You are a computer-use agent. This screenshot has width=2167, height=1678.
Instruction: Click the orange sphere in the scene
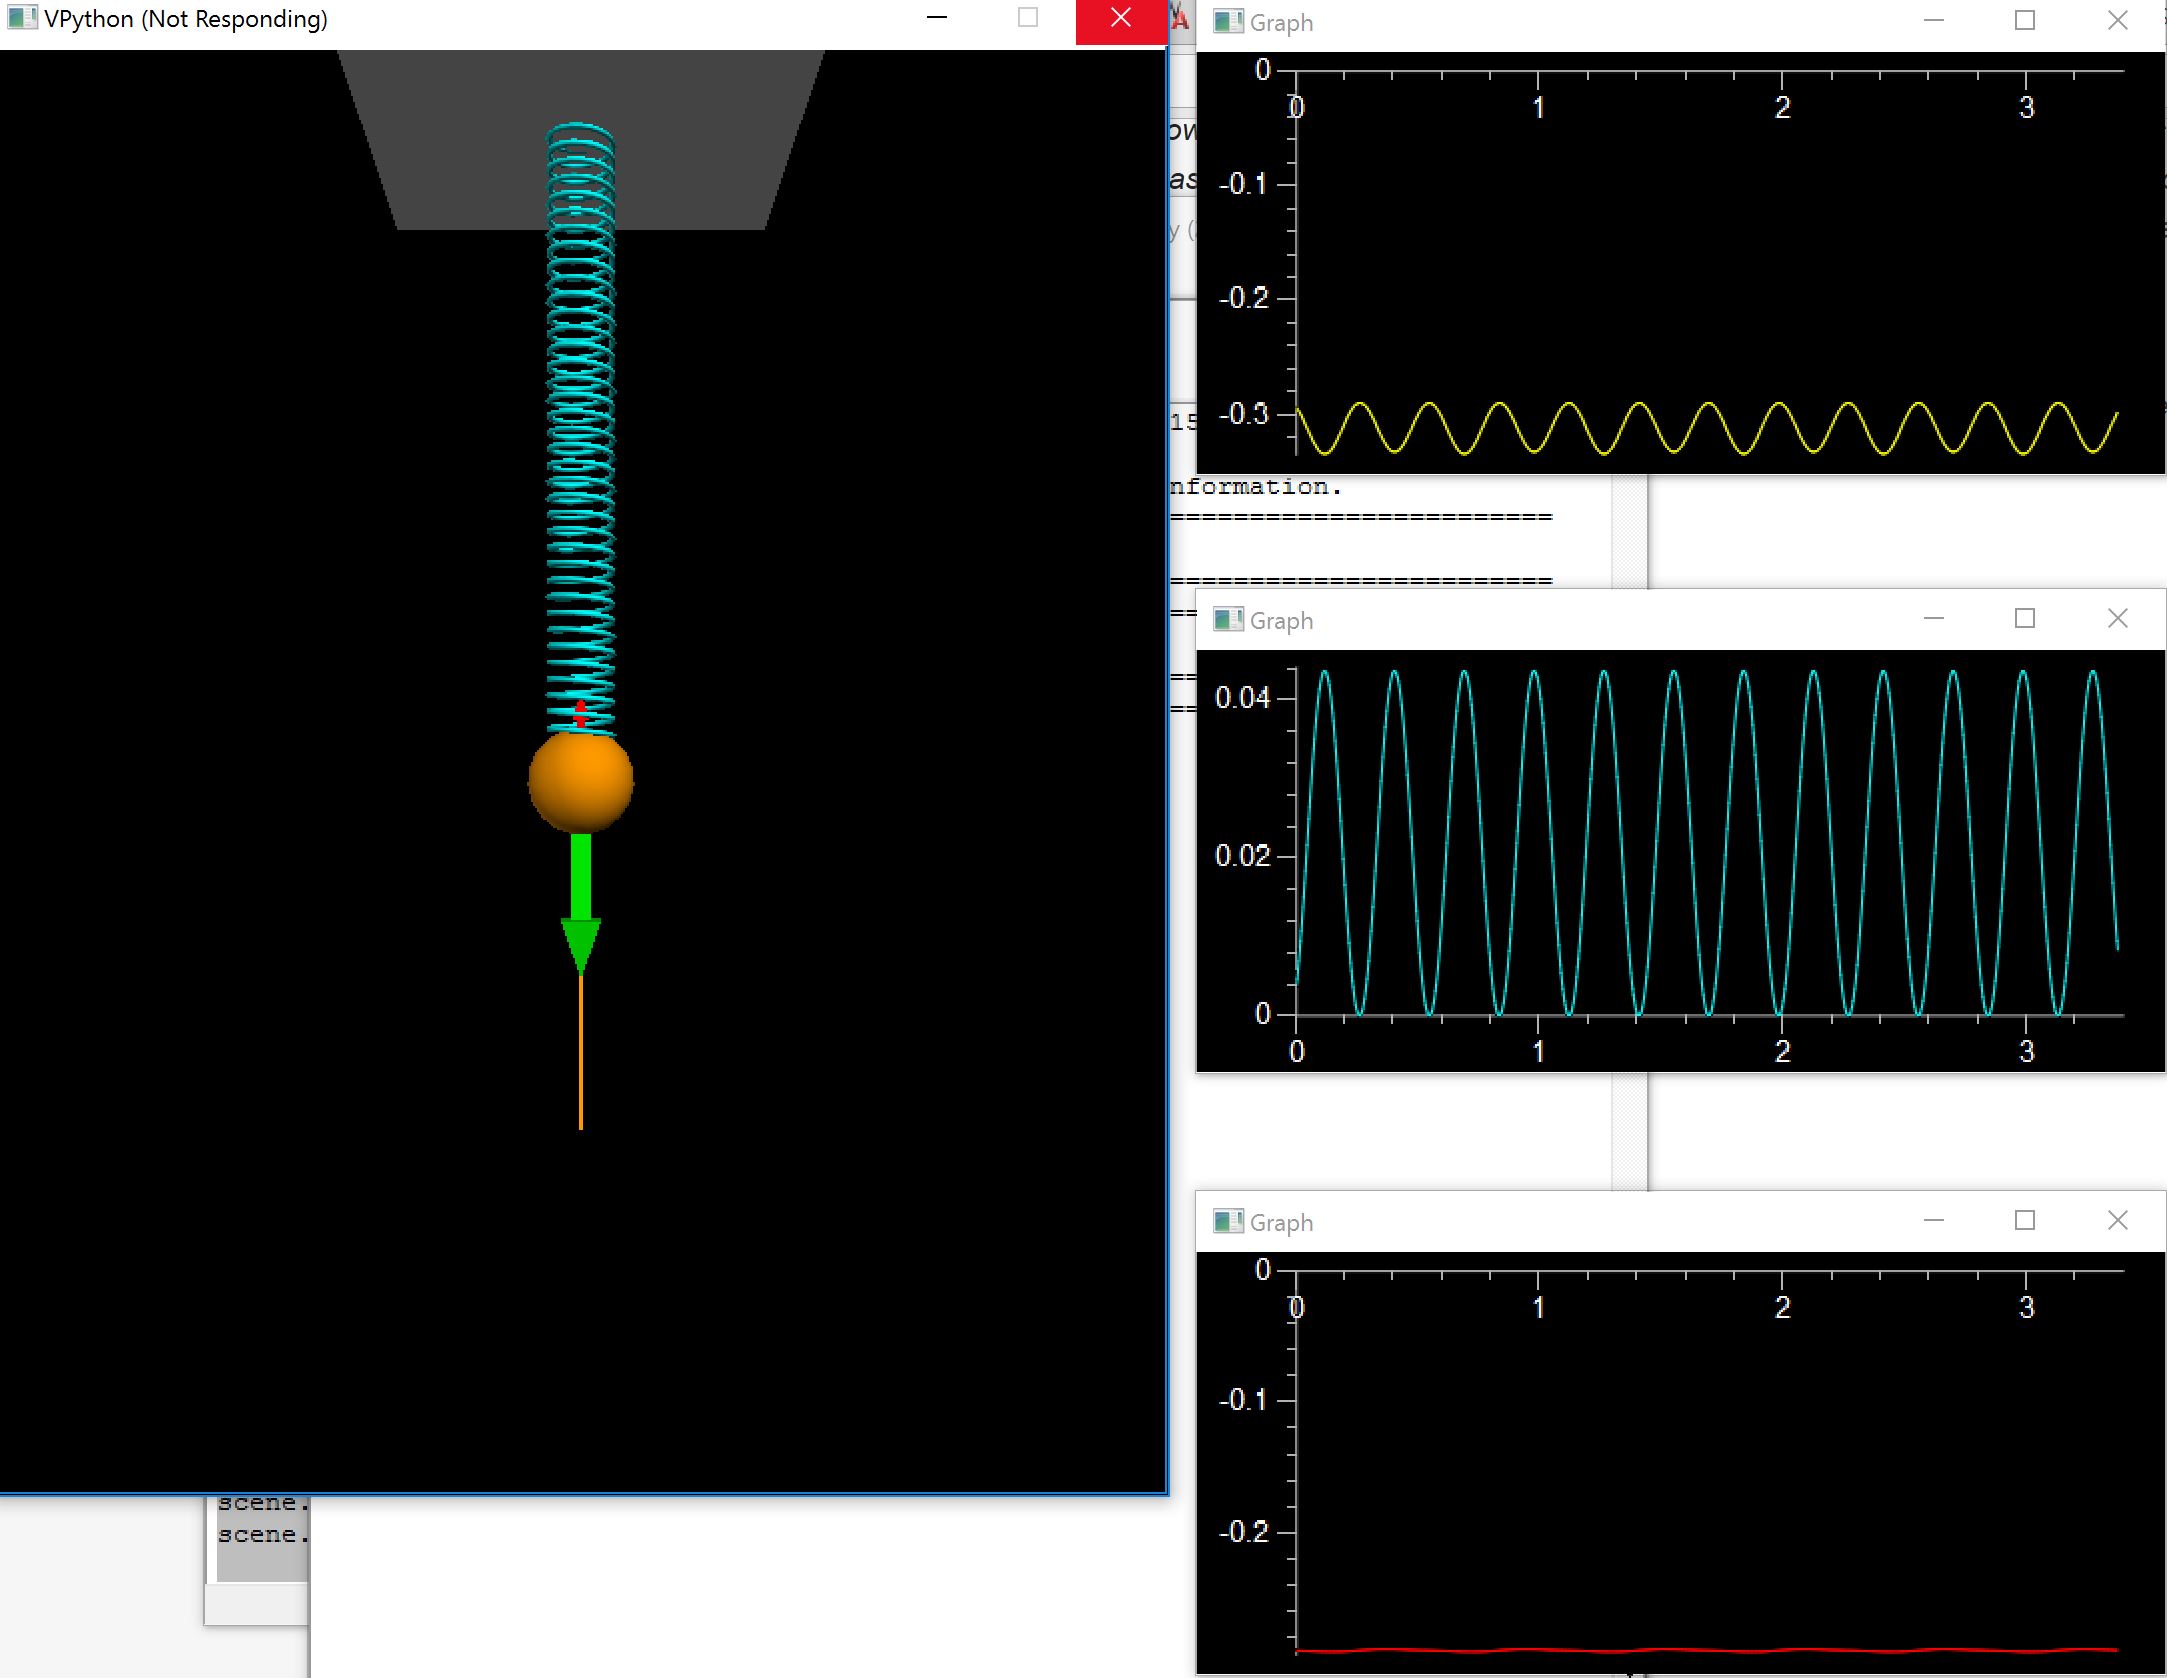tap(580, 782)
